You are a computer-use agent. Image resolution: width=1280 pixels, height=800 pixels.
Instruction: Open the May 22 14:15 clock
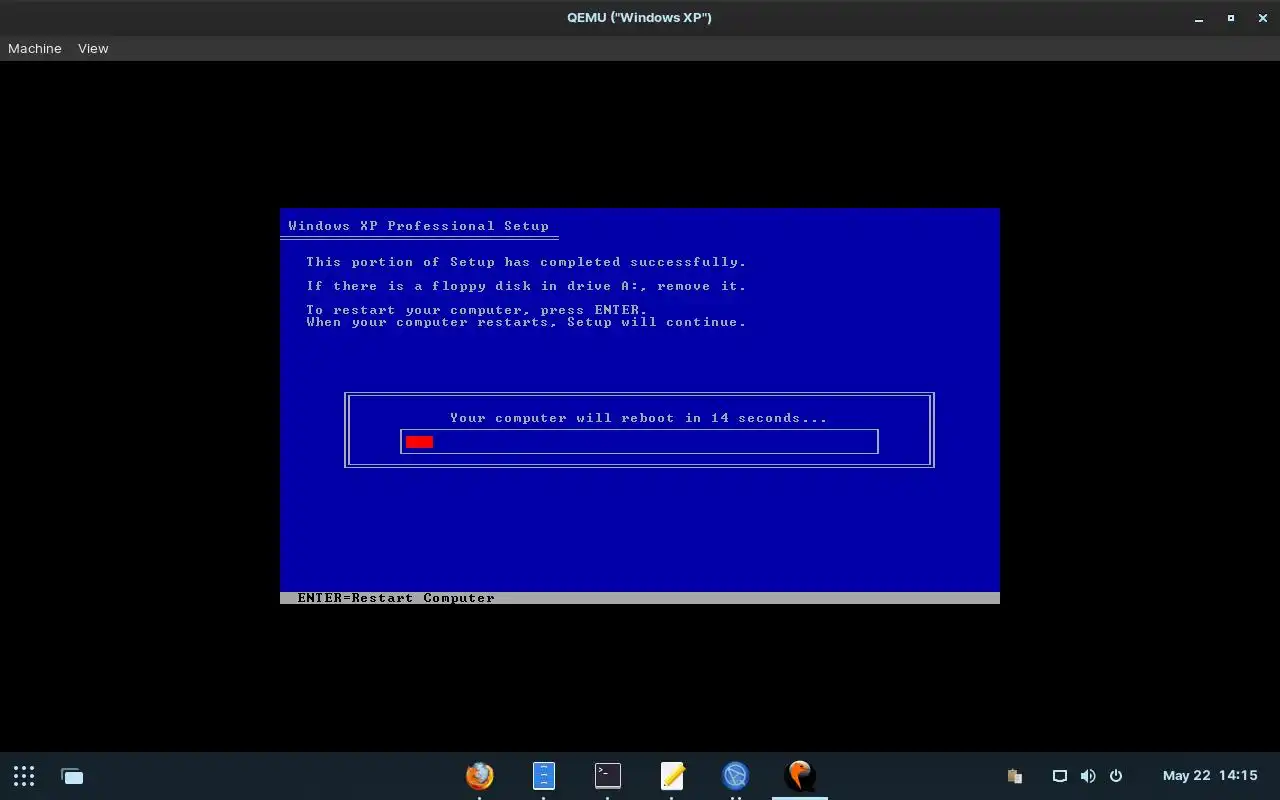point(1210,776)
